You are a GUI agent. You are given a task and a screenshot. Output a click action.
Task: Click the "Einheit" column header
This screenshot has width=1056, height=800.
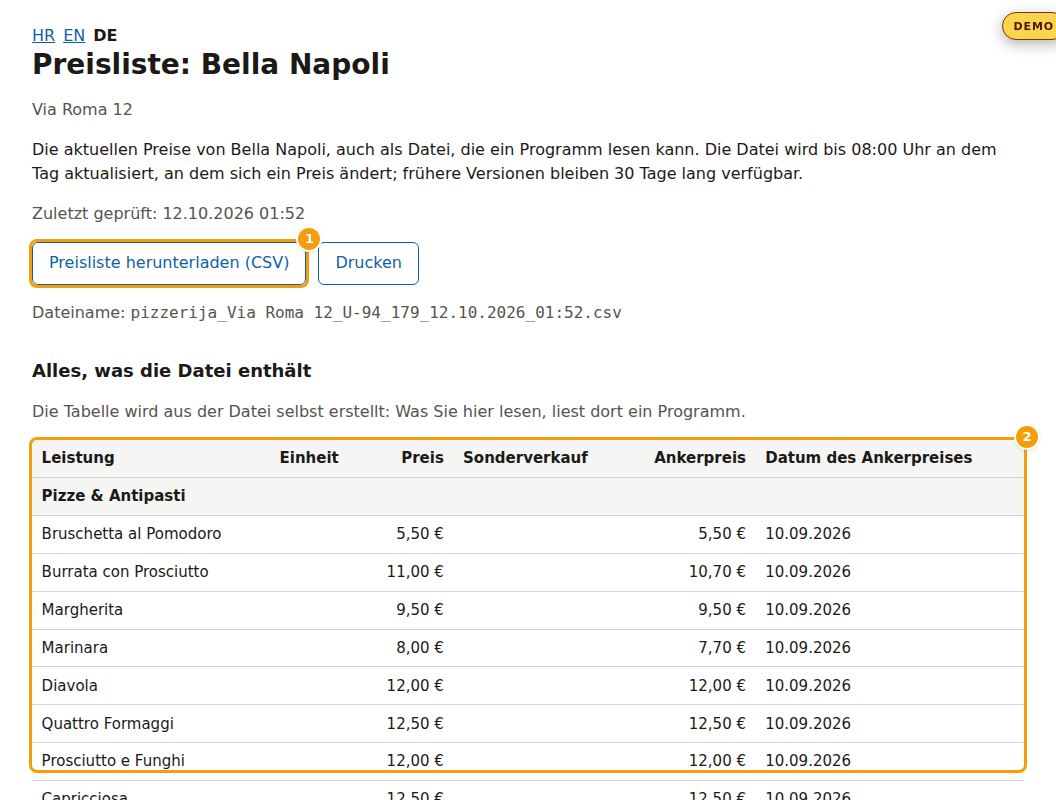(309, 458)
